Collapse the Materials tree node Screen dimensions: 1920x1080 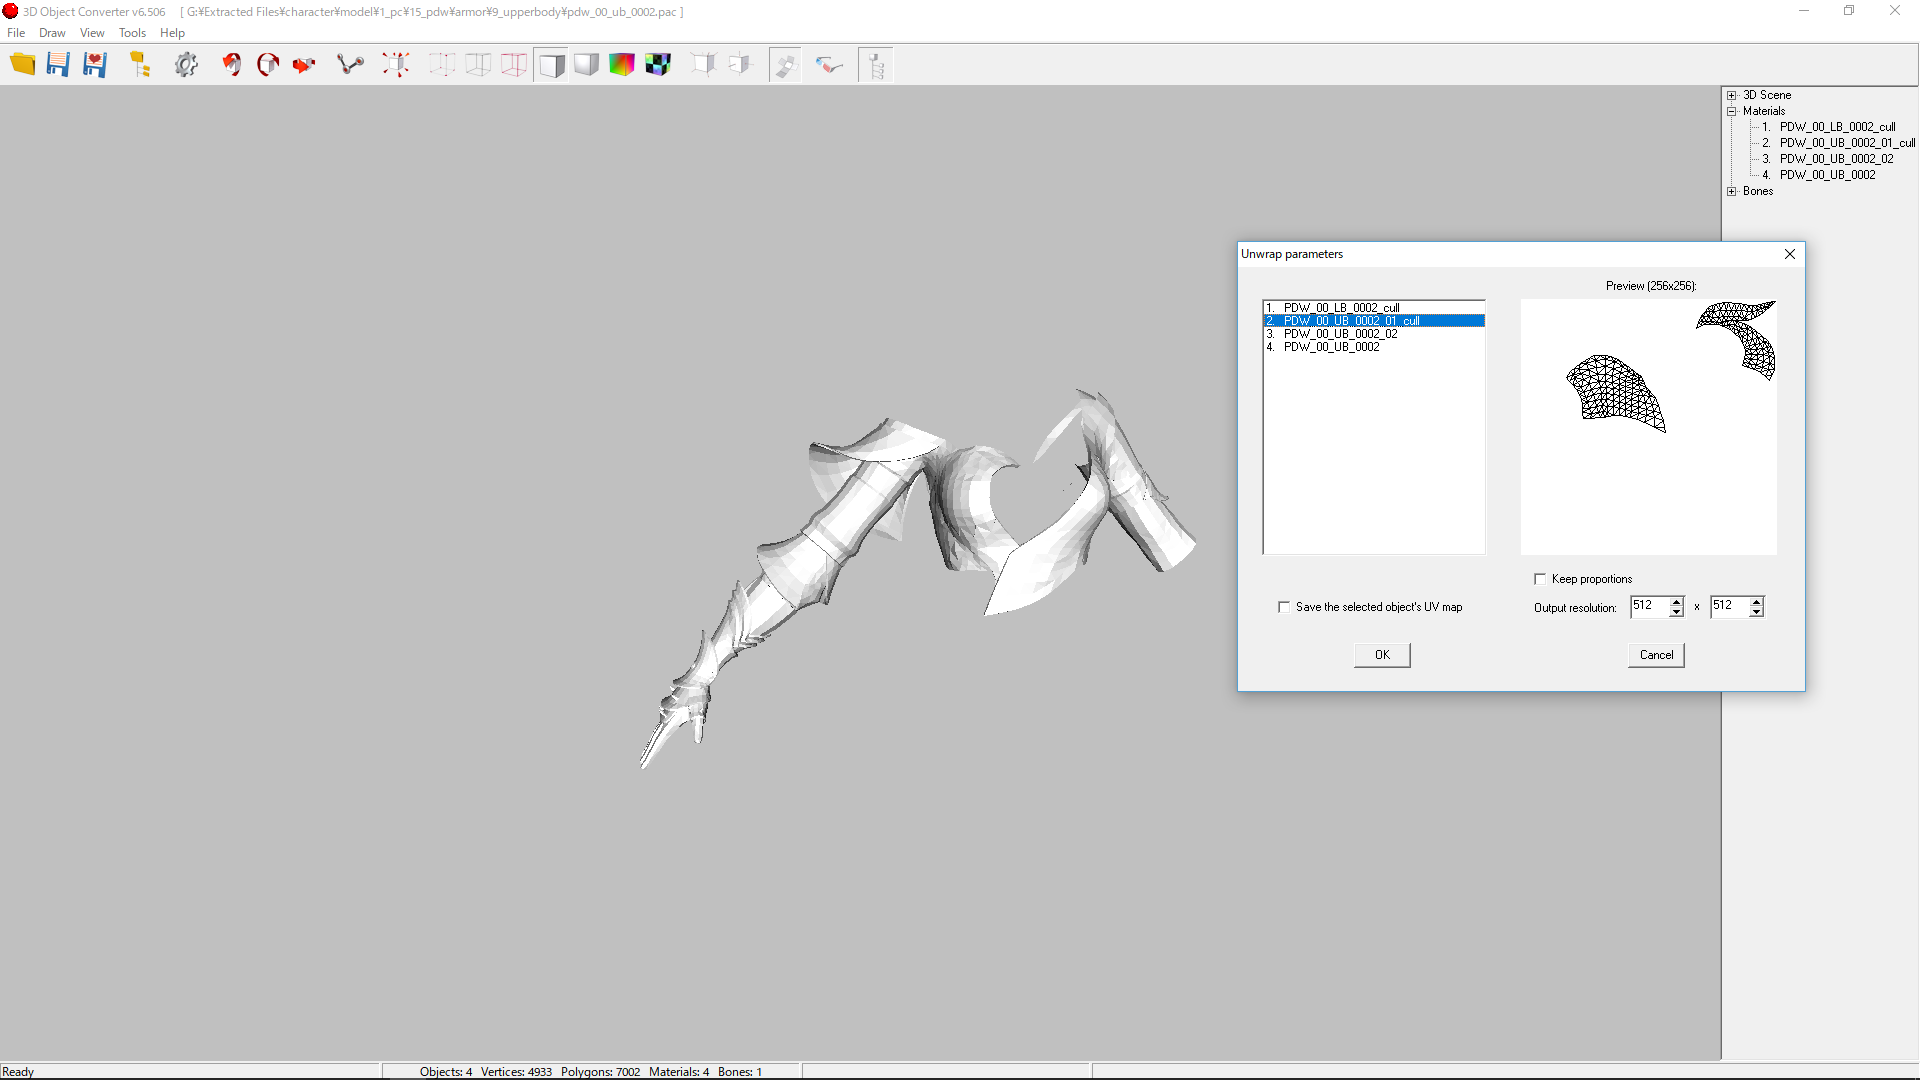click(1732, 111)
